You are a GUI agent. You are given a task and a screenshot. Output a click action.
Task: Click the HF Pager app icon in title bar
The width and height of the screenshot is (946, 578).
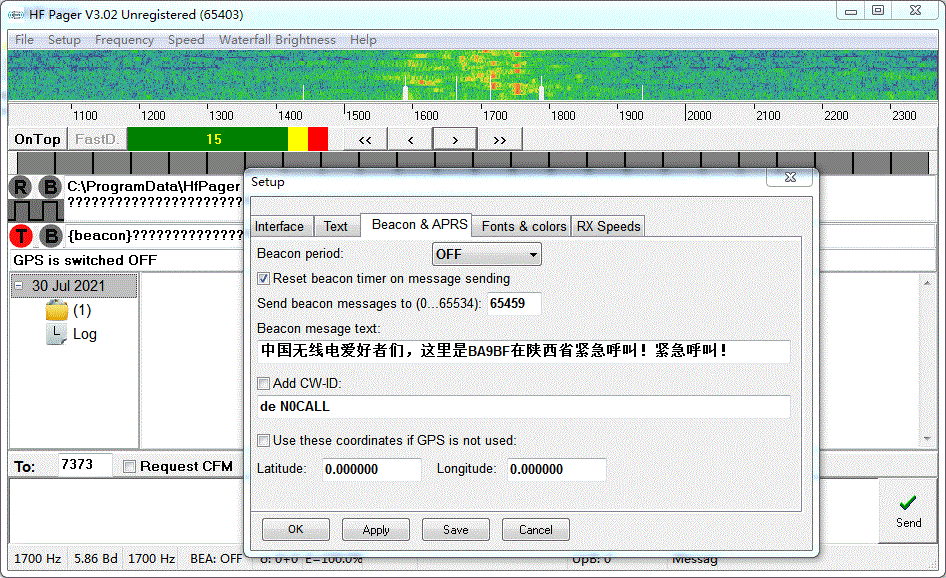pyautogui.click(x=16, y=14)
